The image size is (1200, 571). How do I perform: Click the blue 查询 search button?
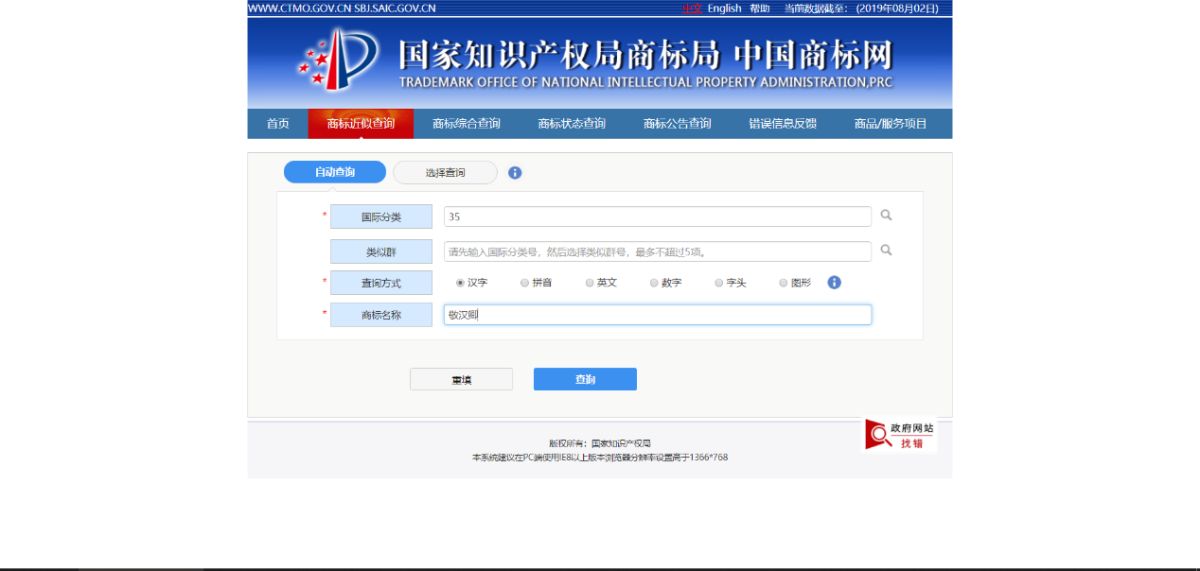(585, 379)
